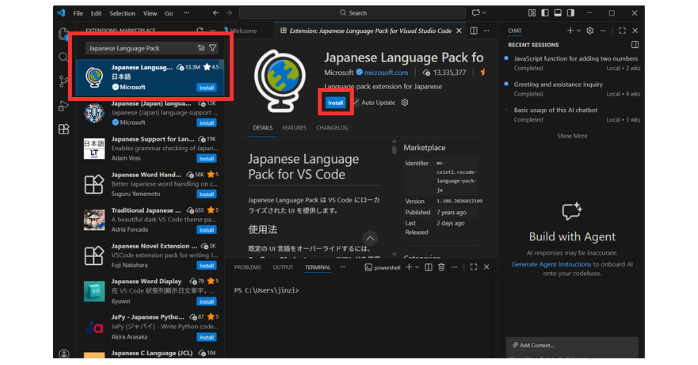Screen dimensions: 698x365
Task: Open terminal panel more actions ellipsis
Action: click(454, 267)
